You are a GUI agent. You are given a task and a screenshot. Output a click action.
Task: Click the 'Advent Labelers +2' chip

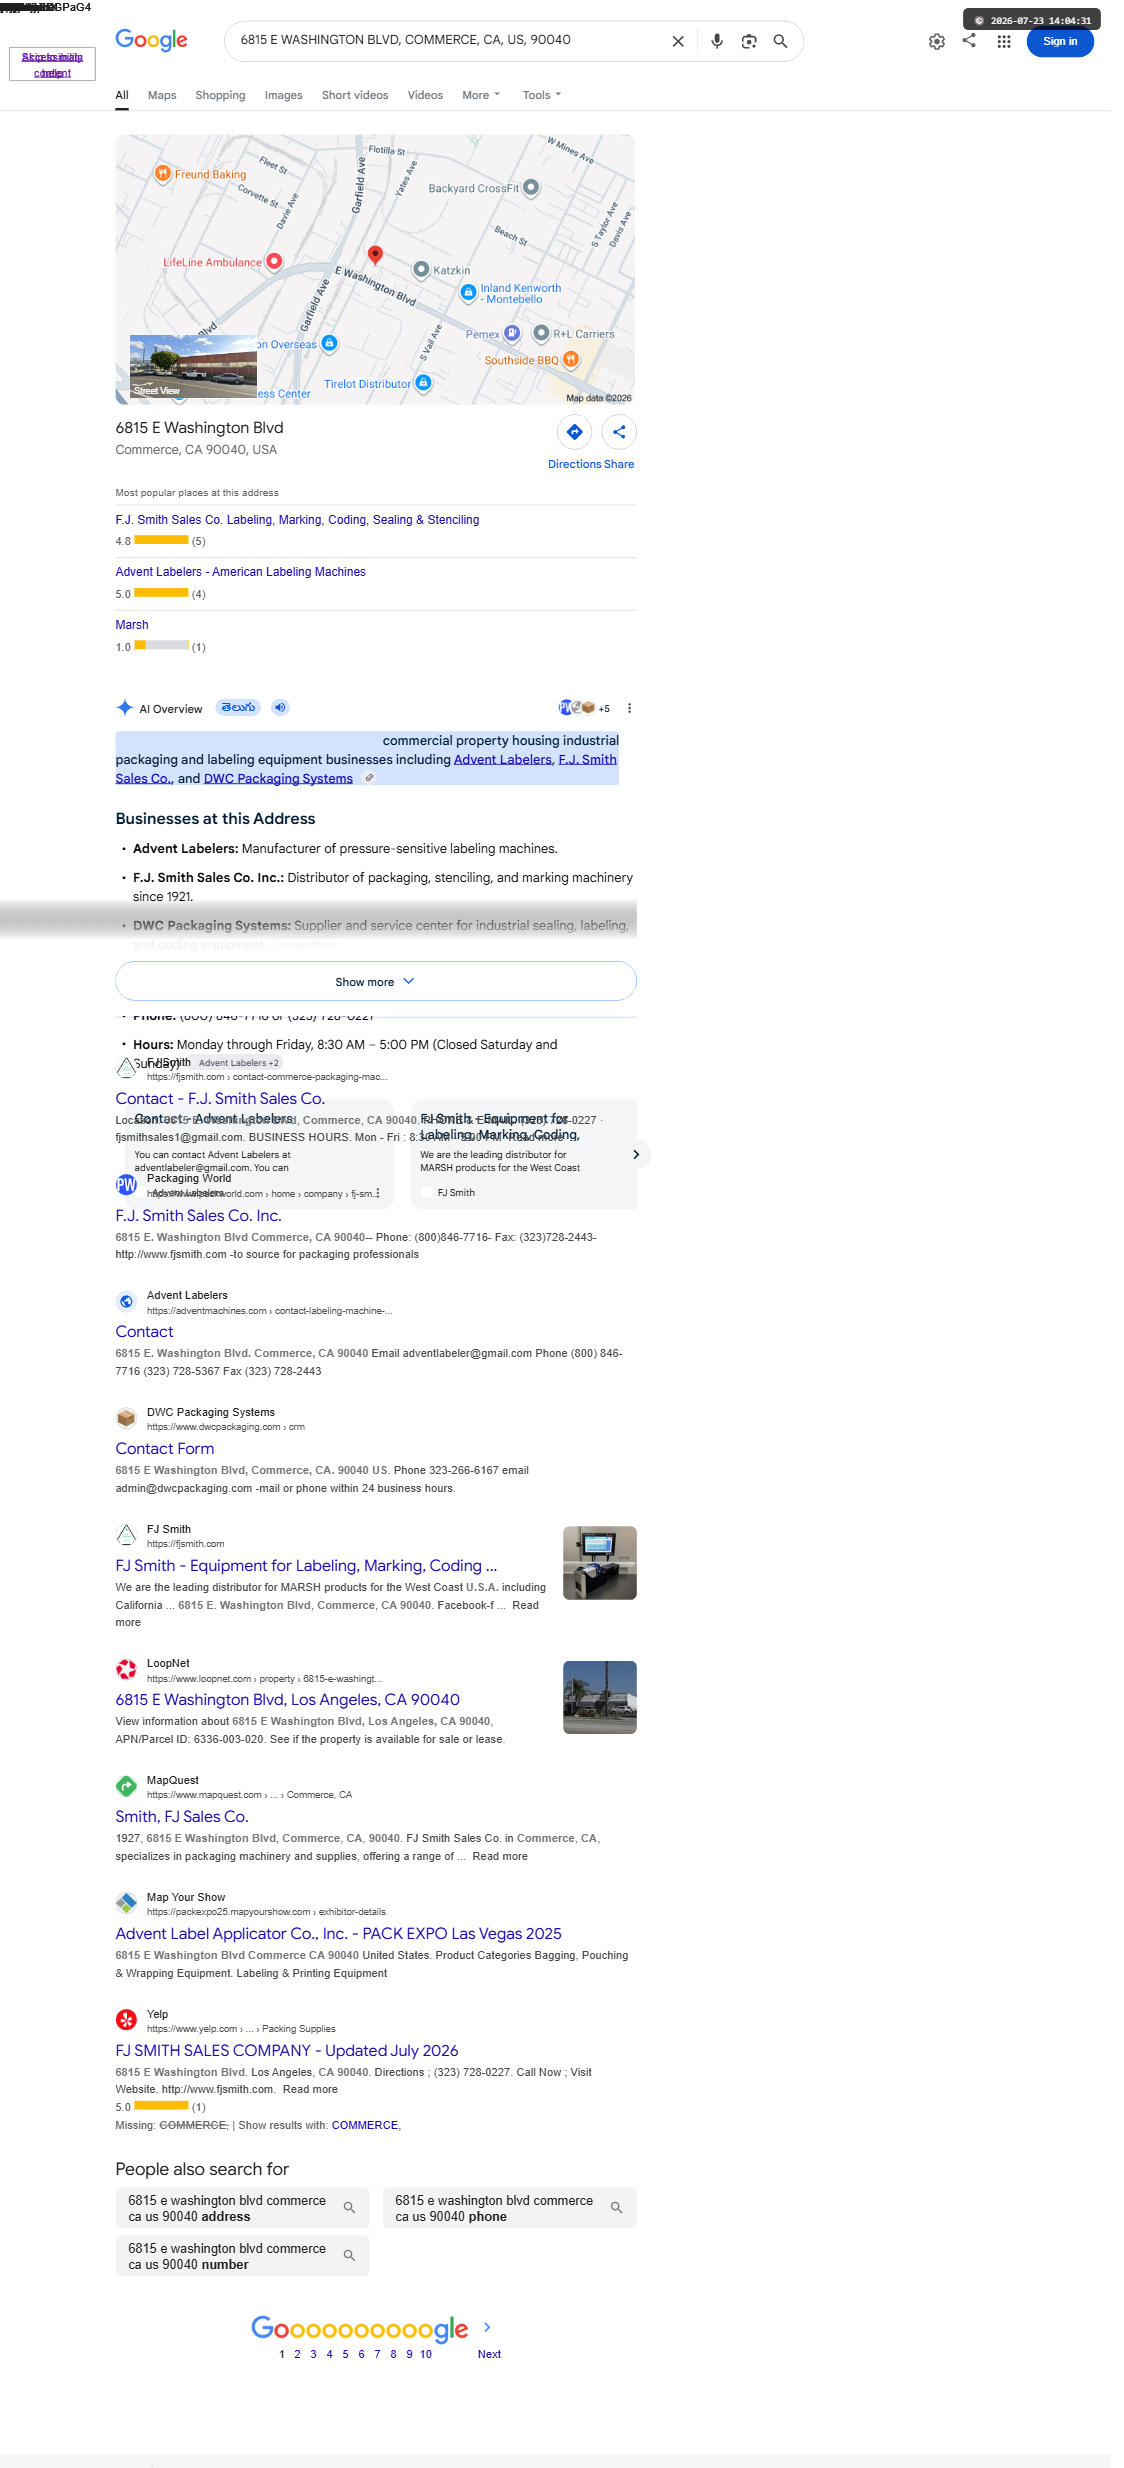239,1063
